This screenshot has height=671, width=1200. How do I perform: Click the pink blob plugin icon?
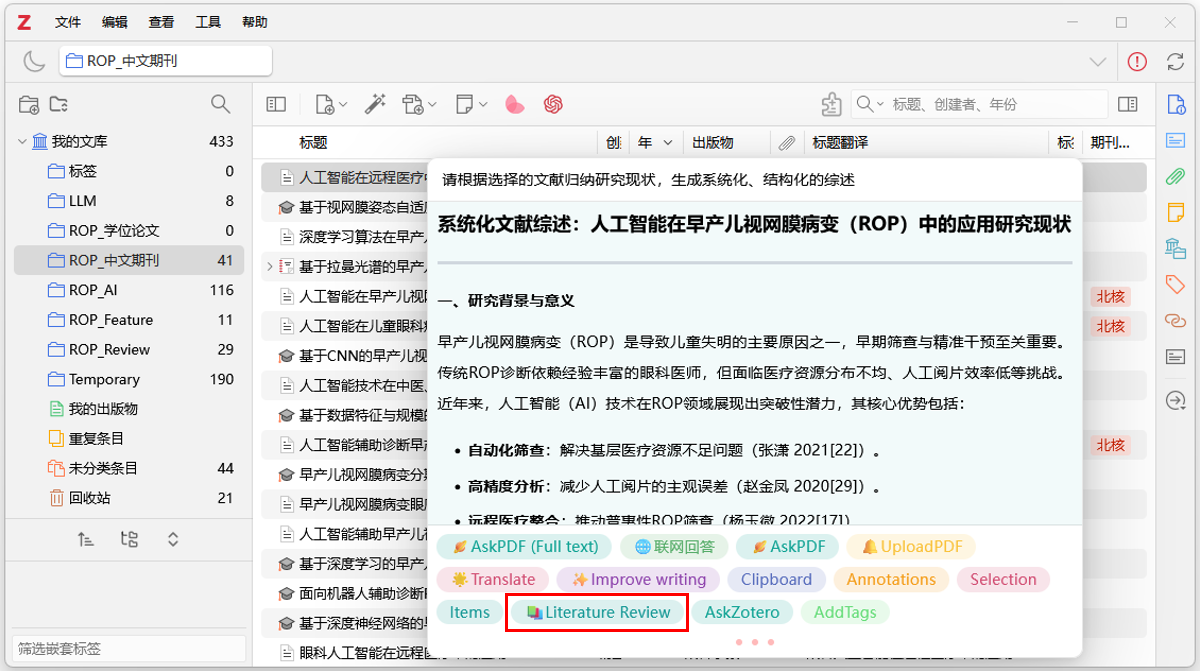514,104
